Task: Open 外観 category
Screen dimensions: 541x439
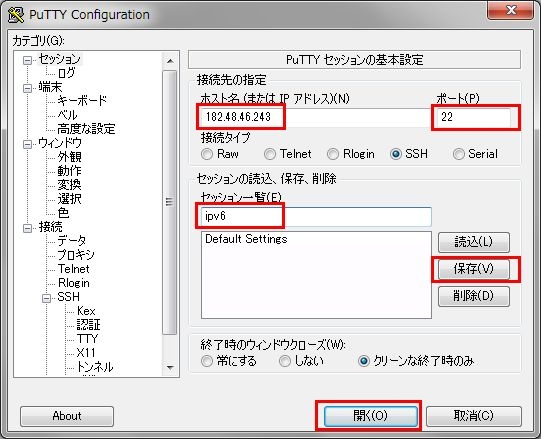Action: click(69, 157)
